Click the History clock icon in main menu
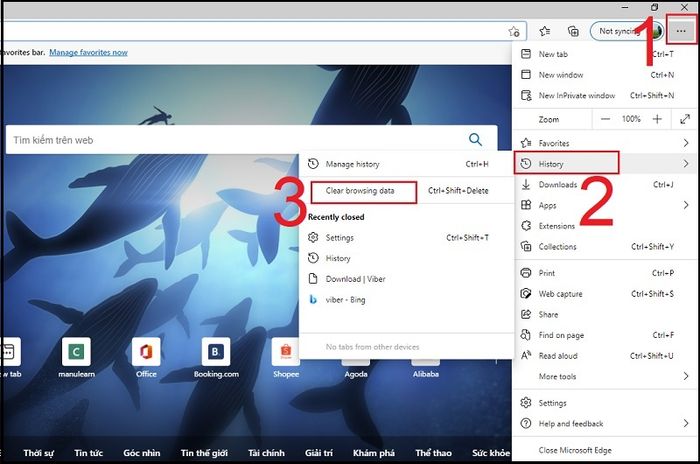700x464 pixels. tap(526, 163)
